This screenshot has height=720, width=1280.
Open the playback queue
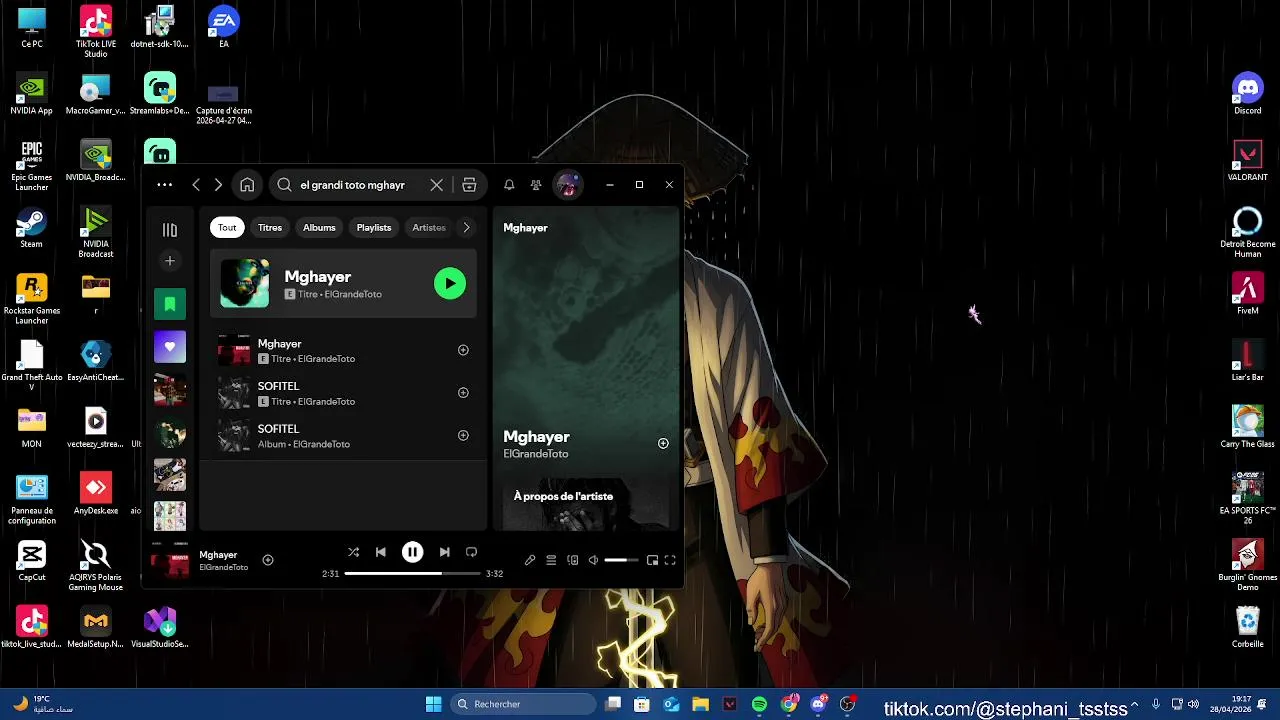coord(551,561)
